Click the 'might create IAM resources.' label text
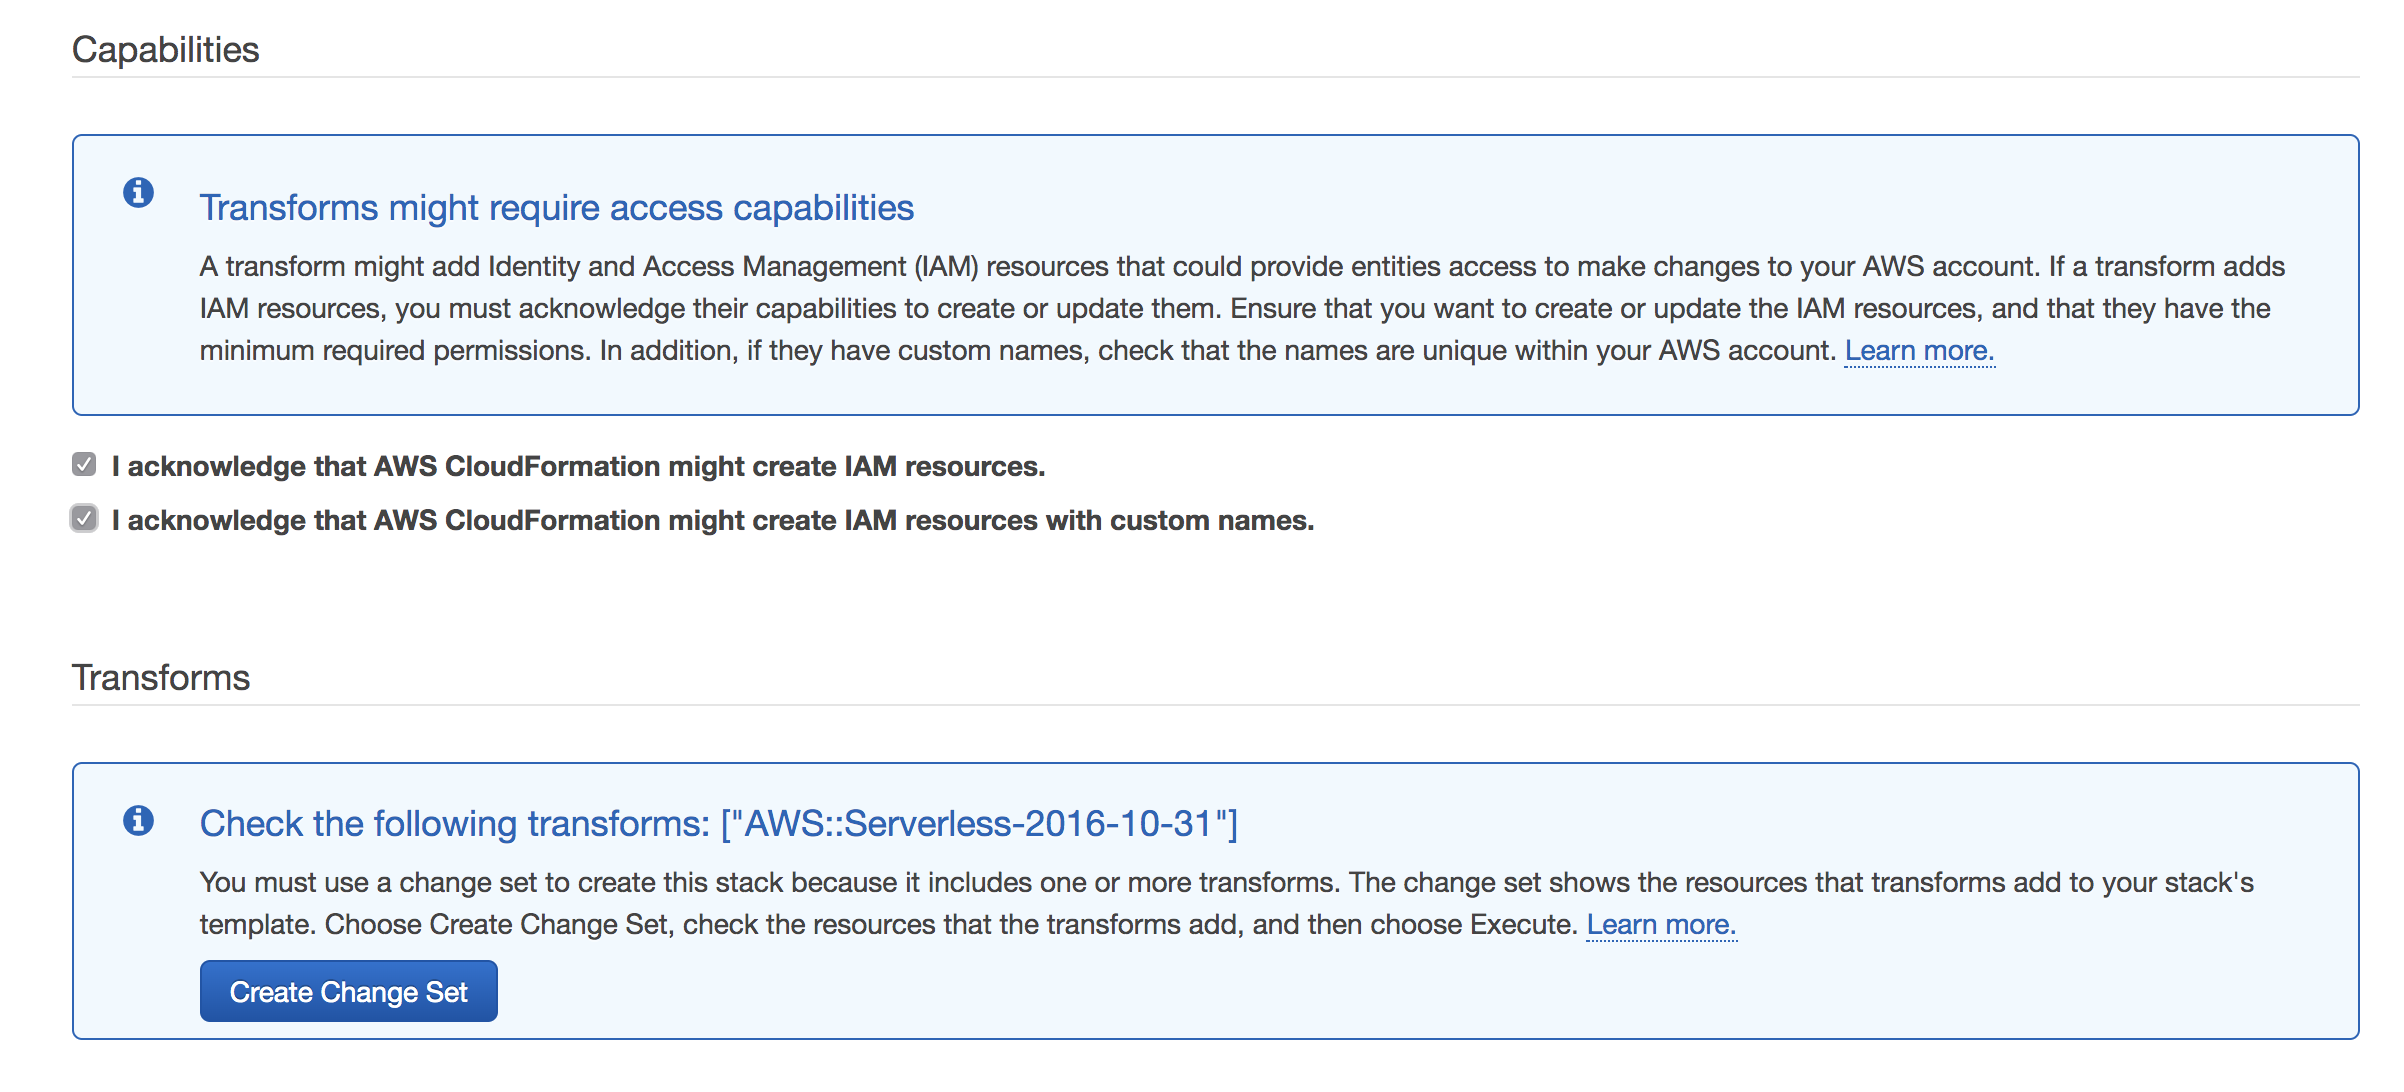The height and width of the screenshot is (1092, 2404). click(x=856, y=467)
